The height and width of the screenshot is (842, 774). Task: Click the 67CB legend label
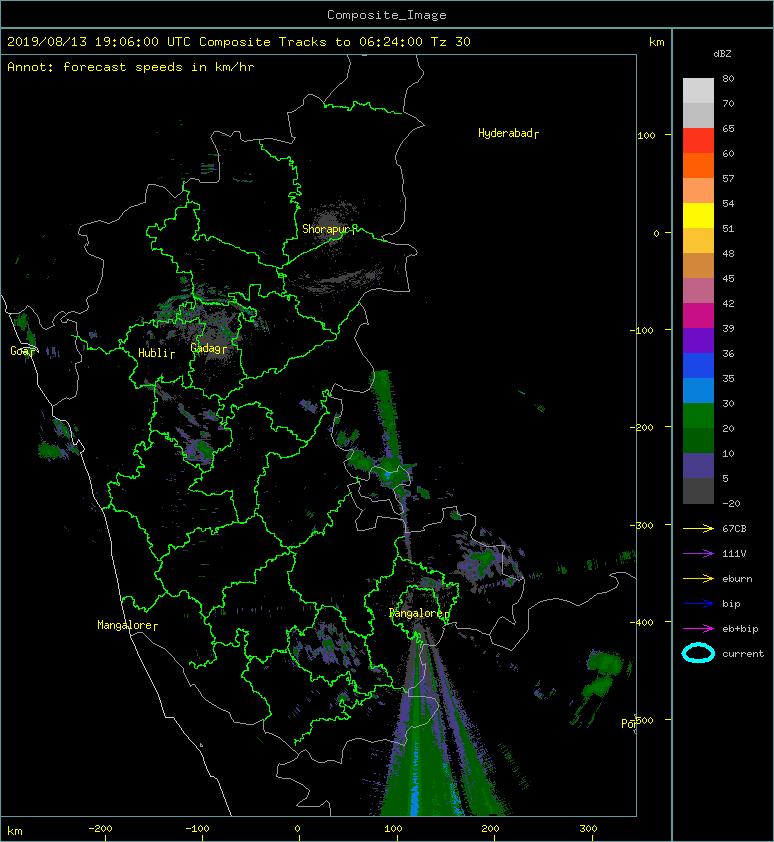tap(734, 528)
